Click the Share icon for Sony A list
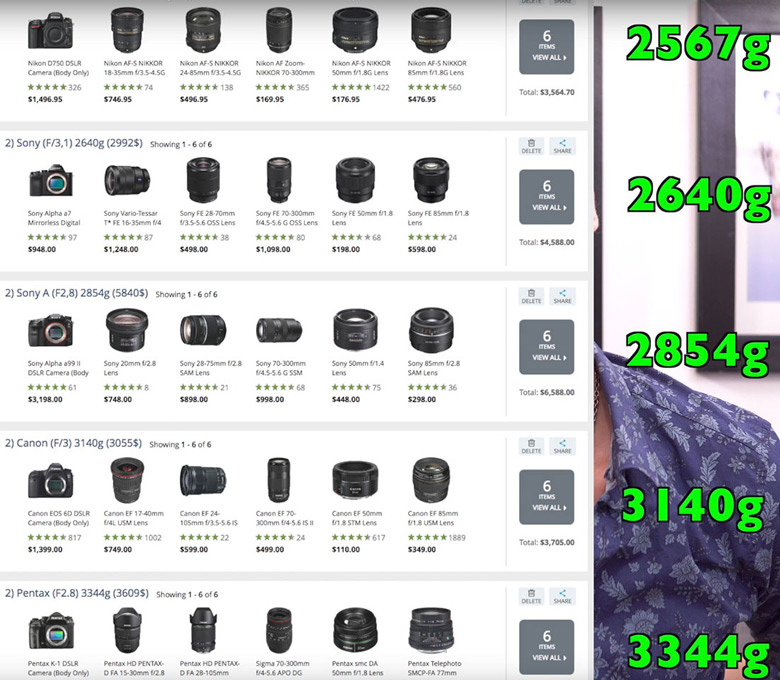This screenshot has height=680, width=780. pyautogui.click(x=562, y=296)
